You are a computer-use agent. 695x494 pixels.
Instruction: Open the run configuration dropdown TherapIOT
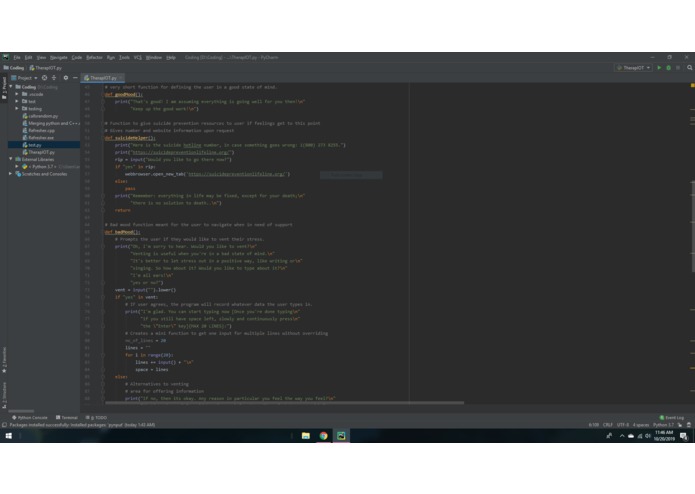coord(633,68)
